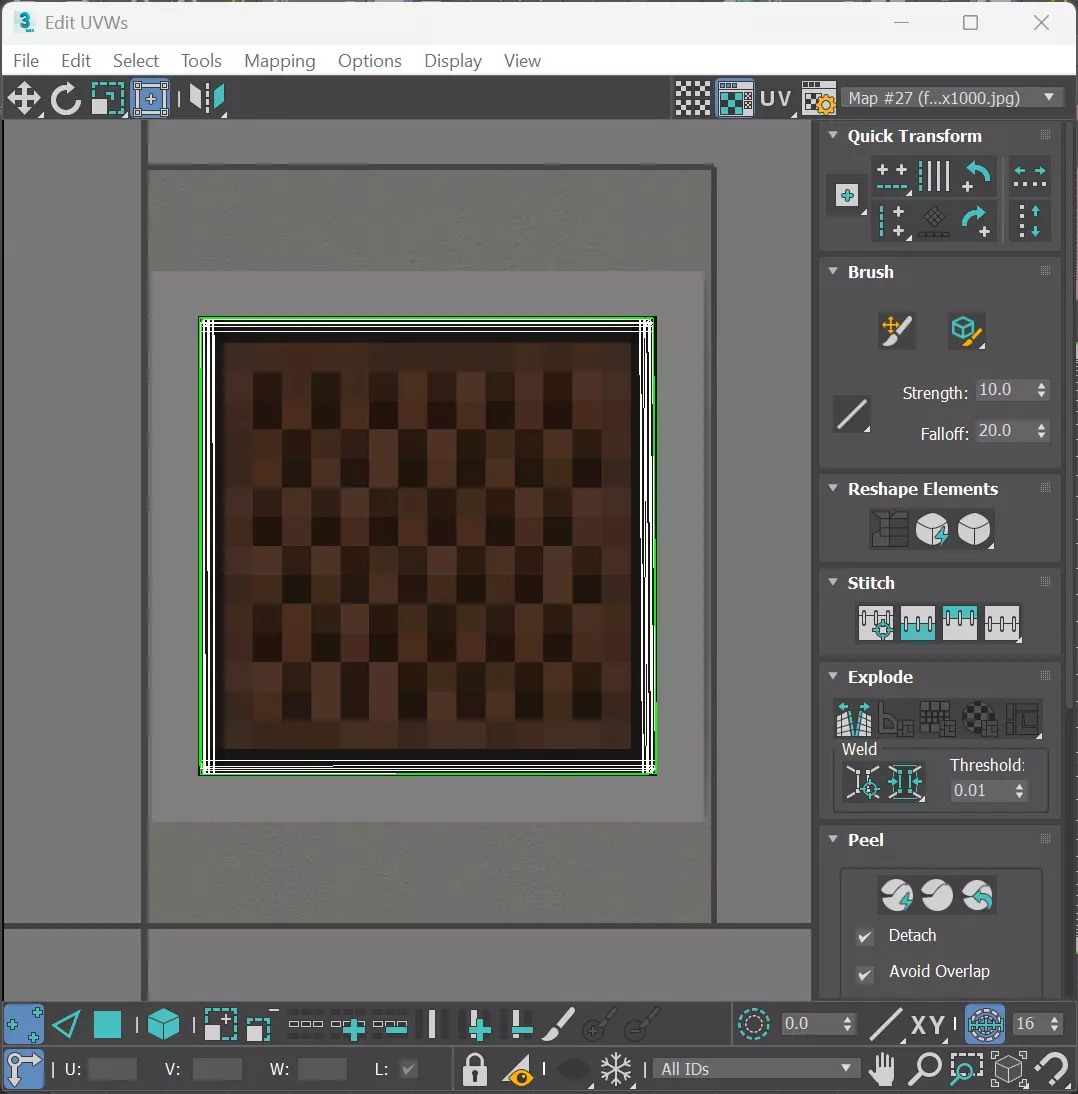Toggle the soft selection circle icon
The height and width of the screenshot is (1094, 1078).
point(754,1024)
